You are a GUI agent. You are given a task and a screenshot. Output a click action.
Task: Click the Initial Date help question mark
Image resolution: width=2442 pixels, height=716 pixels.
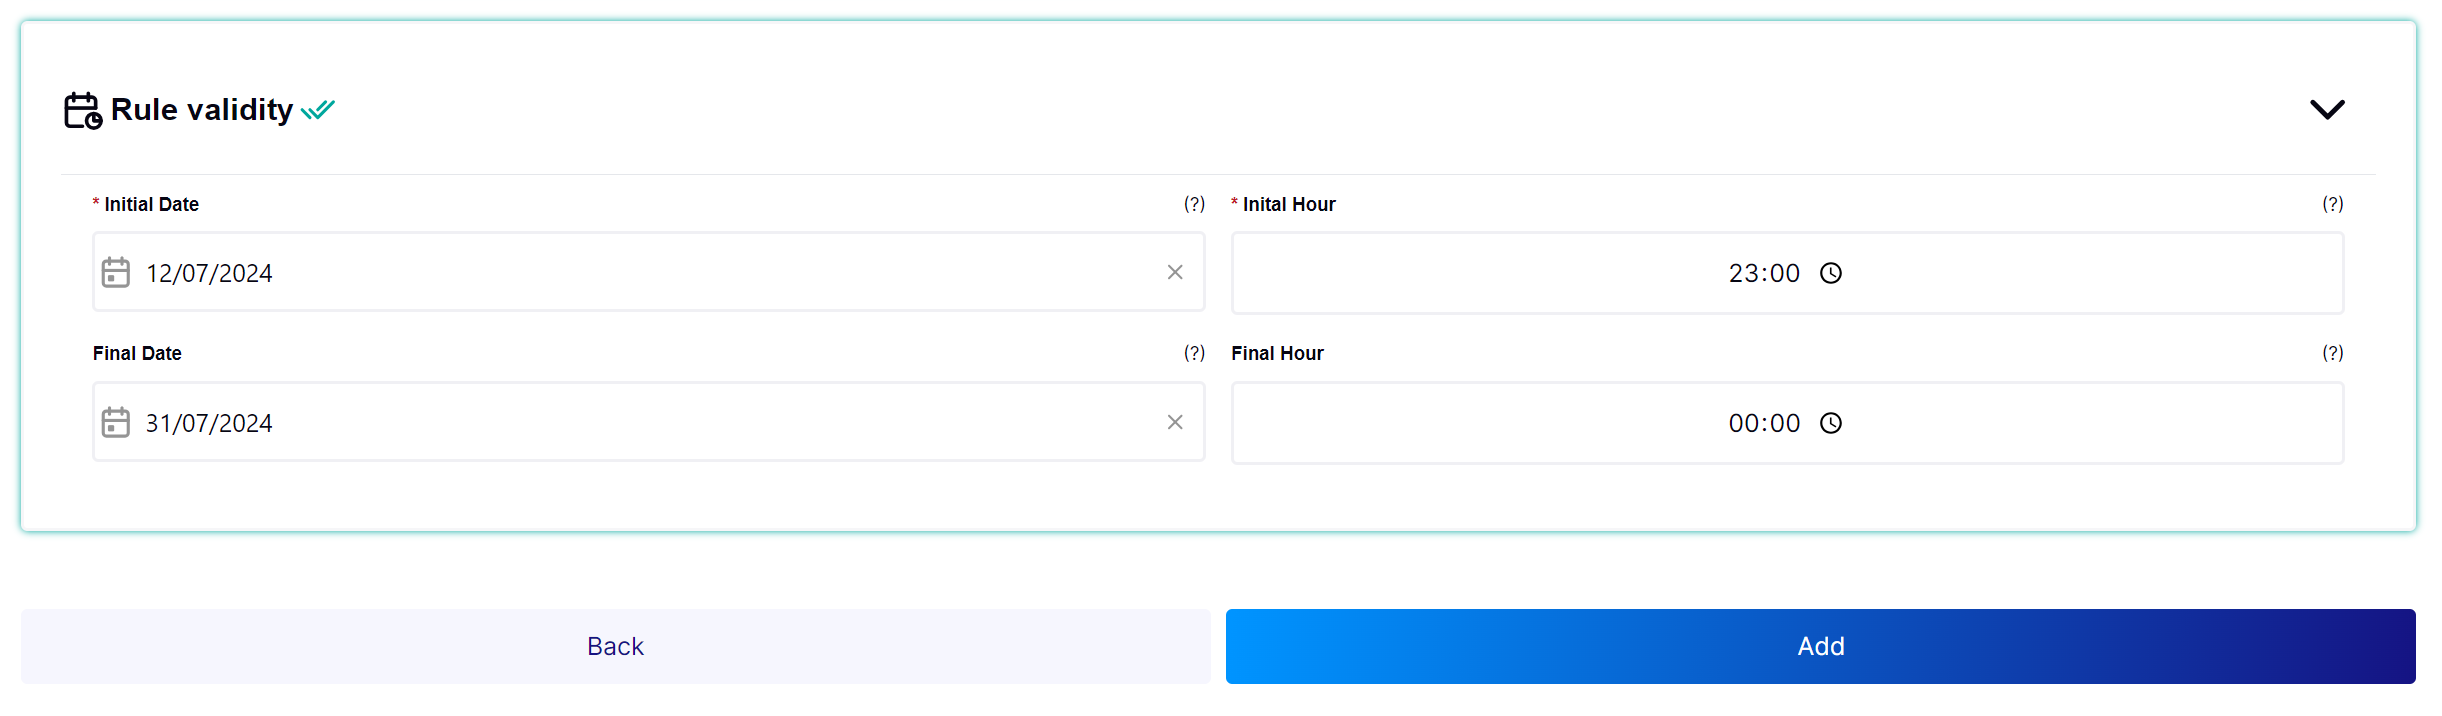coord(1194,204)
